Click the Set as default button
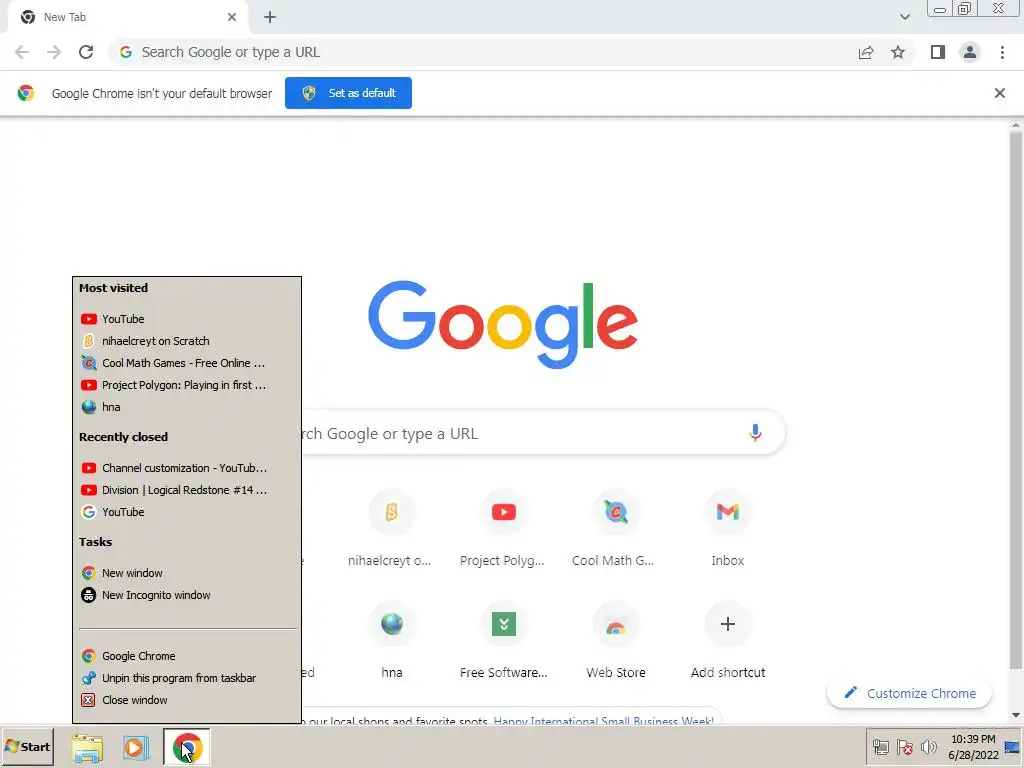This screenshot has width=1024, height=768. [348, 93]
